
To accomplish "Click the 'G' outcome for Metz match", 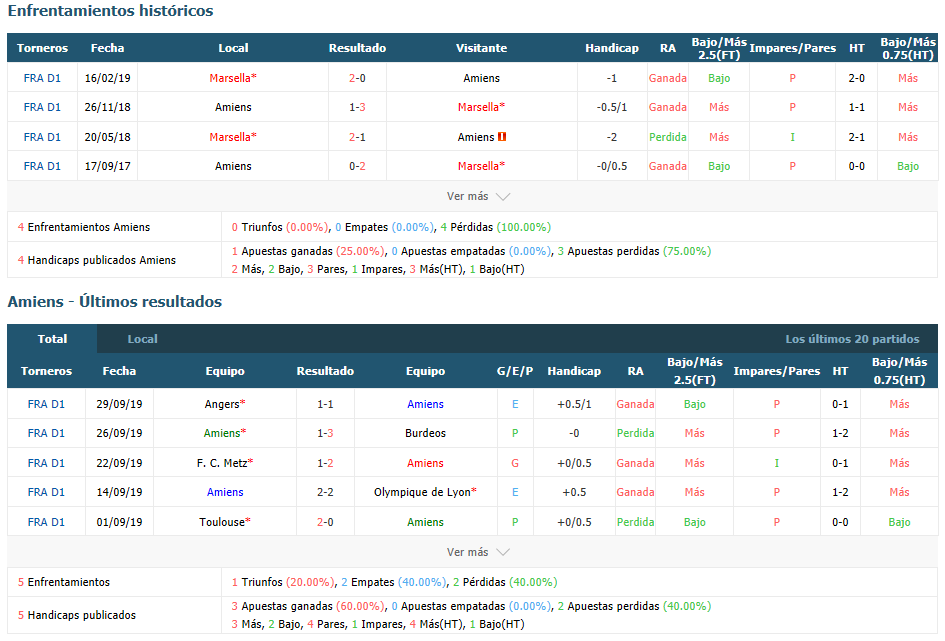I will click(515, 463).
